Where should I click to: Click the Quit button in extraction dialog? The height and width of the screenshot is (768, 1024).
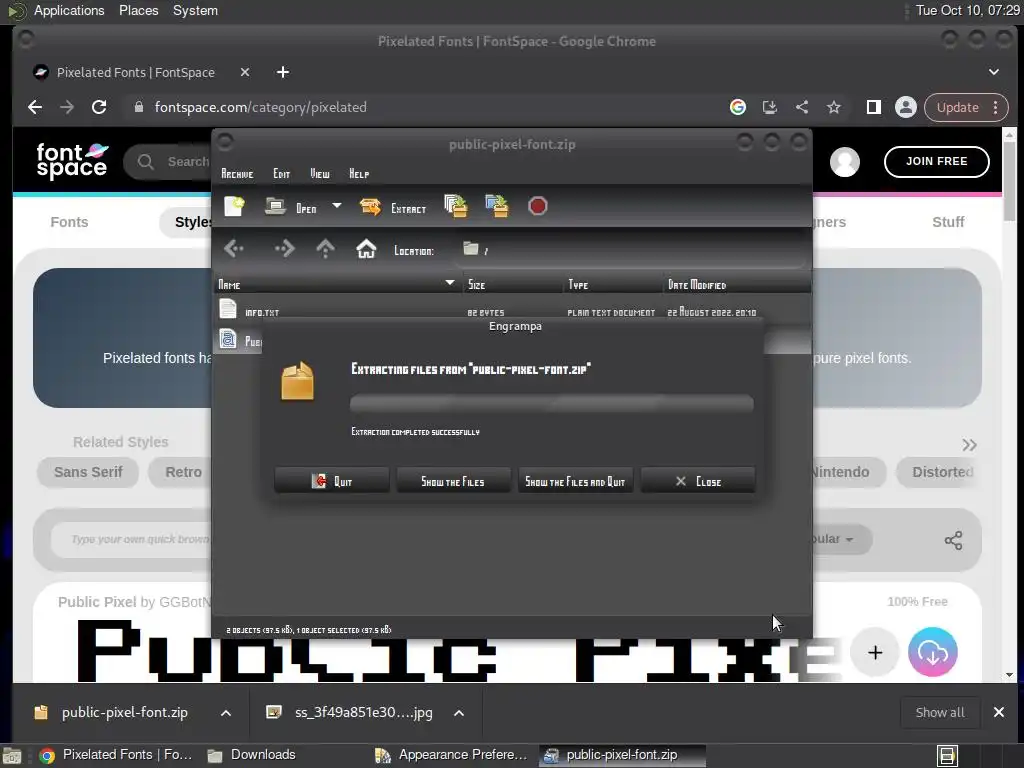(x=332, y=481)
